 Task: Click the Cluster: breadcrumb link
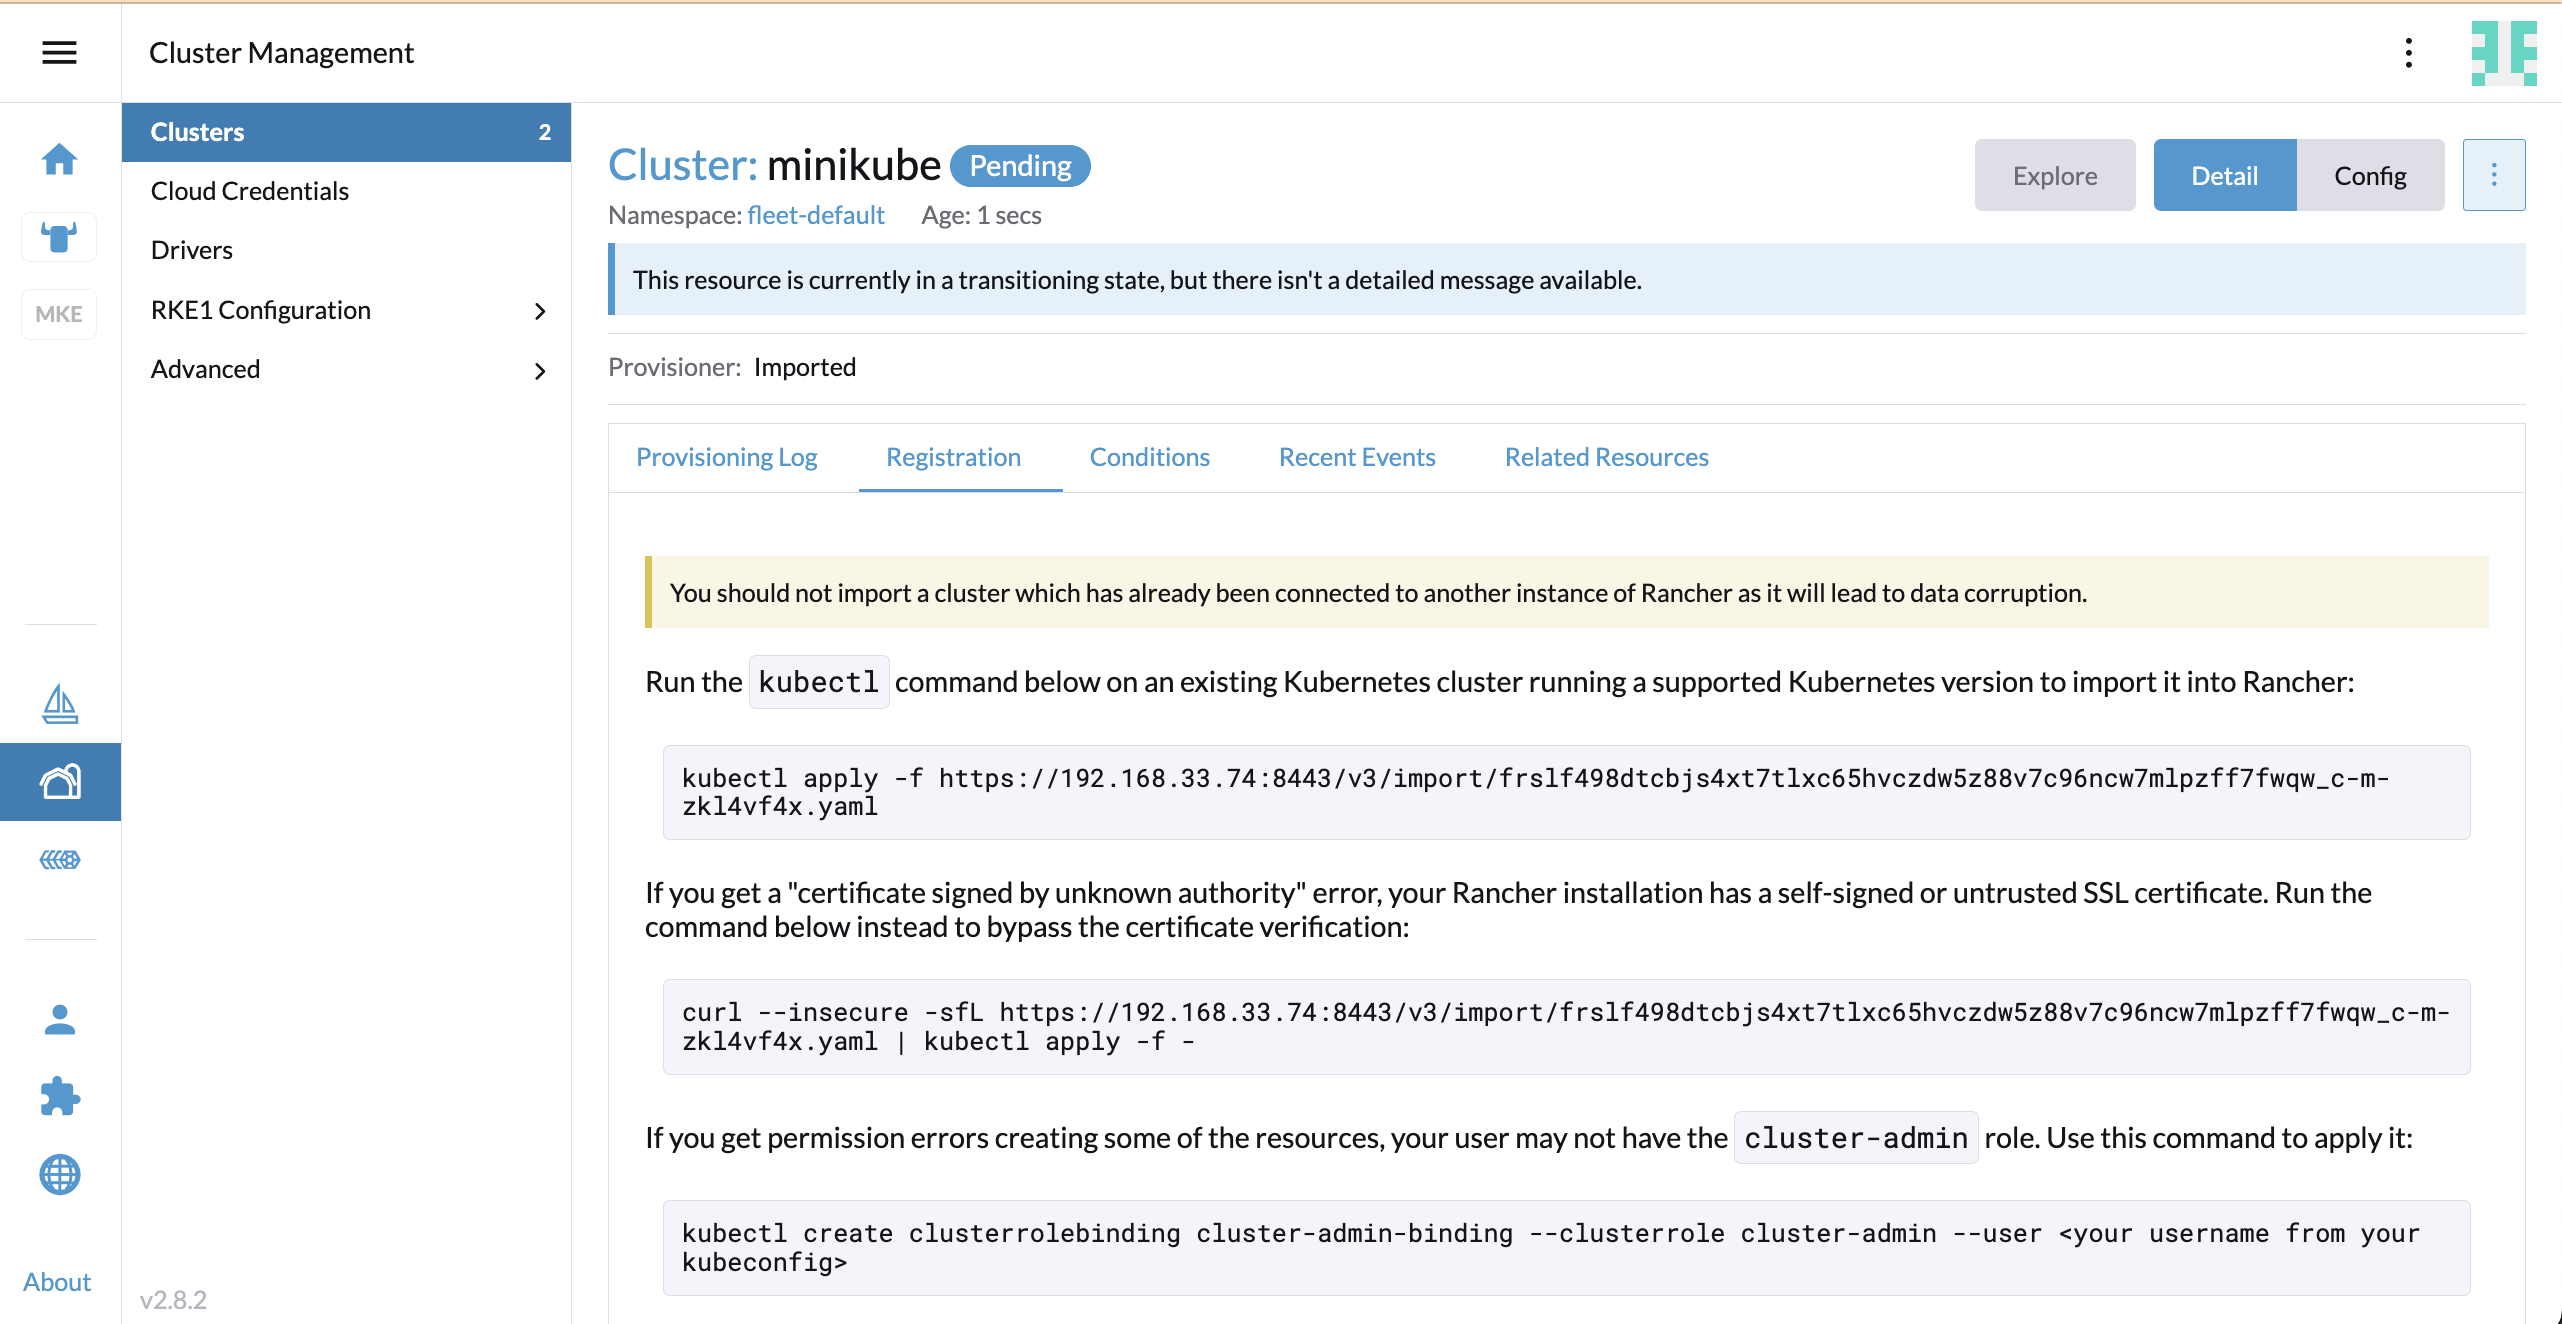pyautogui.click(x=683, y=165)
